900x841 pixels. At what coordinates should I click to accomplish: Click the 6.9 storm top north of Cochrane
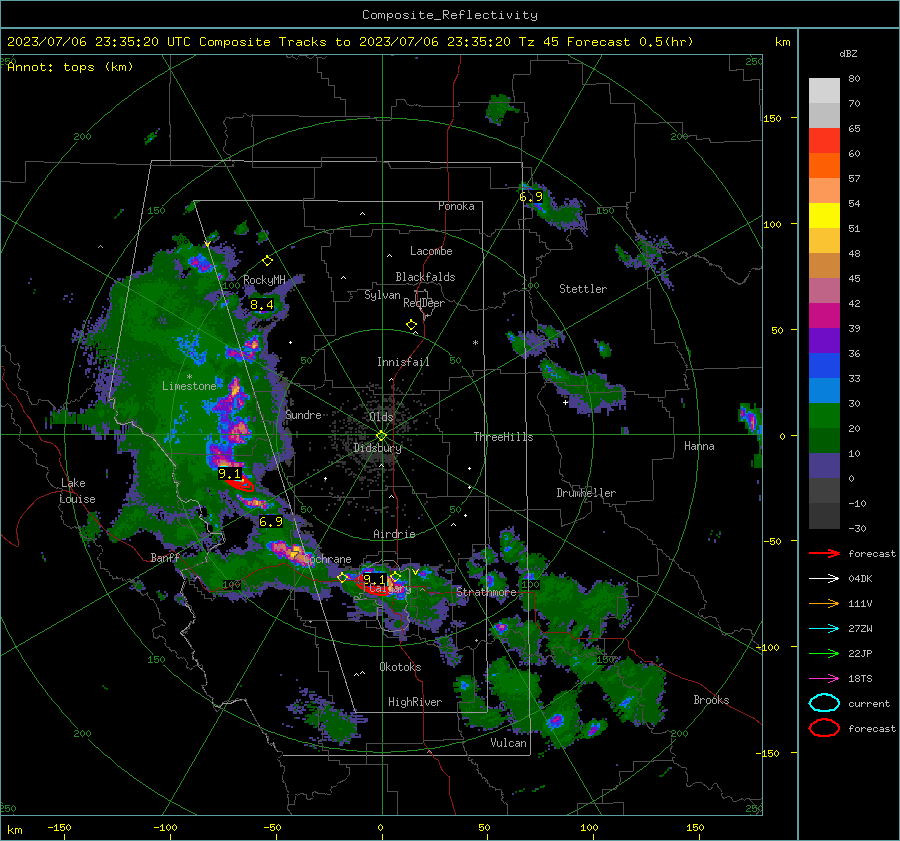point(271,521)
